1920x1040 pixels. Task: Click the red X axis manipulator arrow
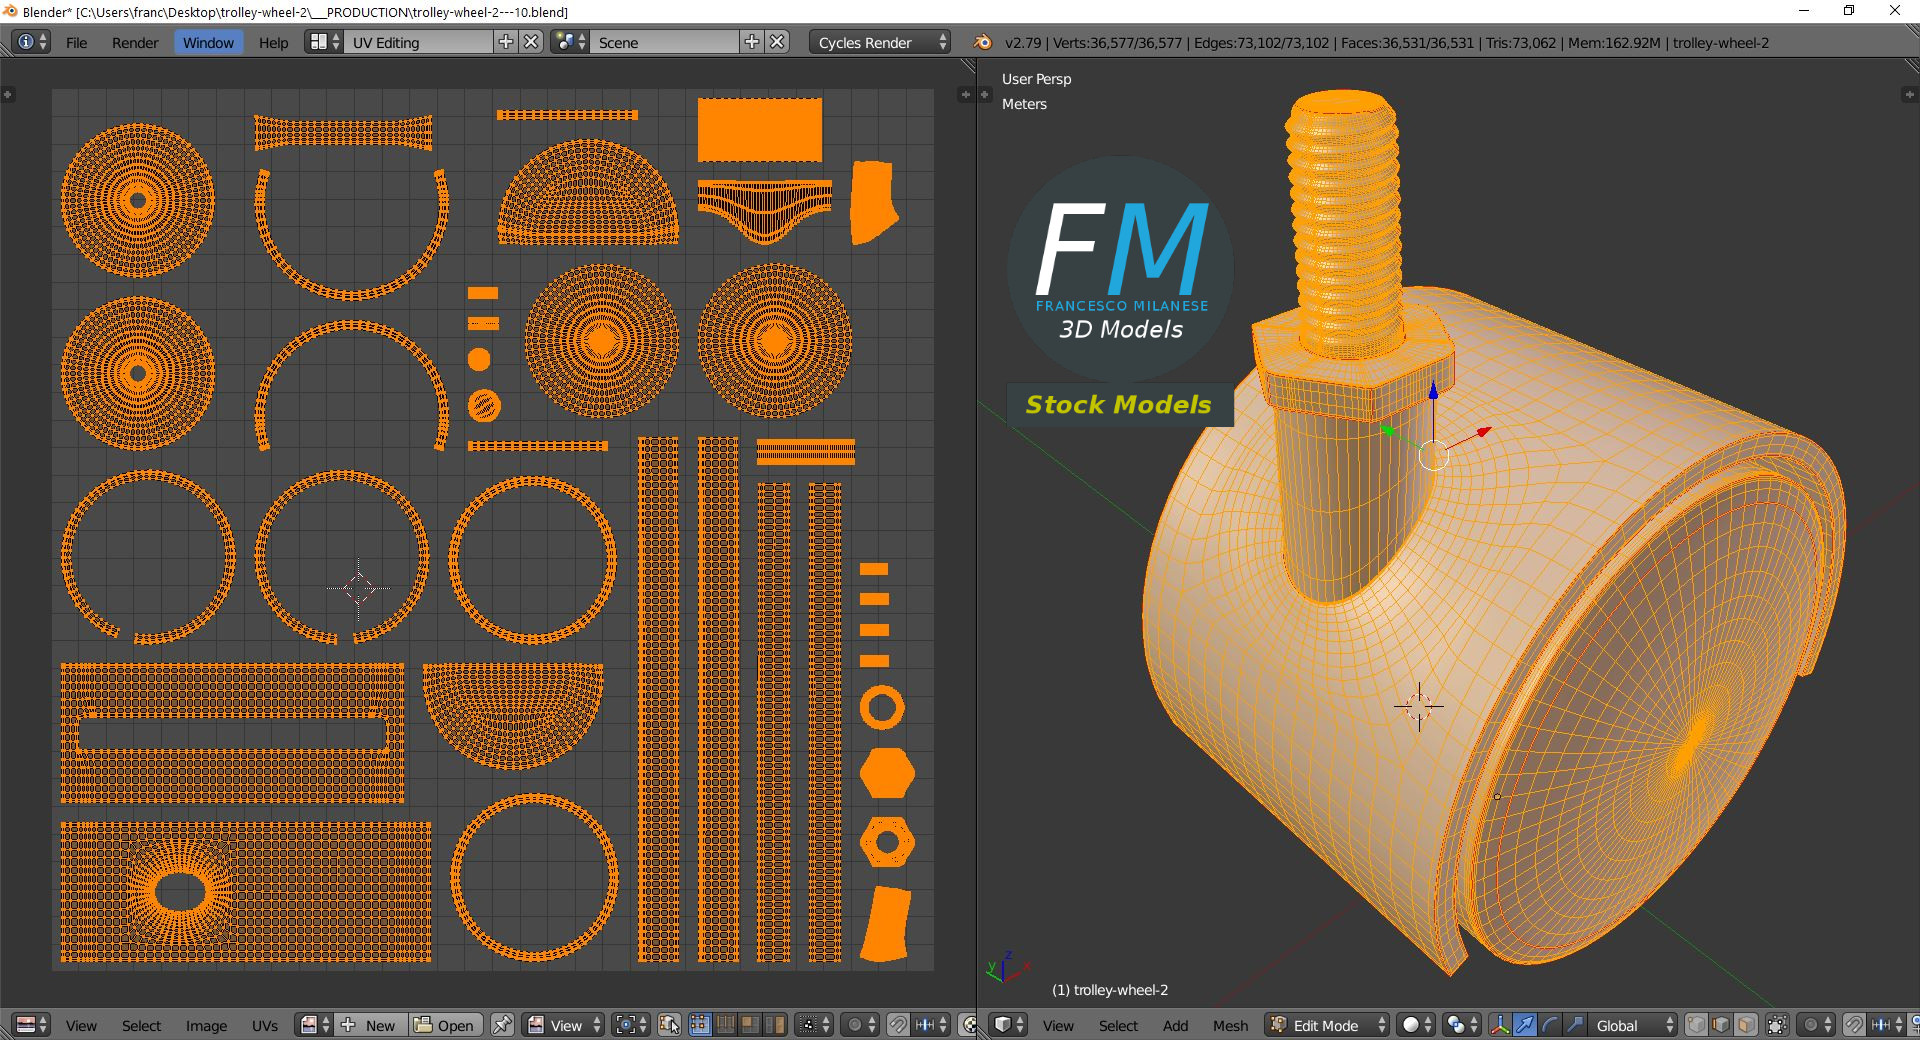click(1482, 432)
